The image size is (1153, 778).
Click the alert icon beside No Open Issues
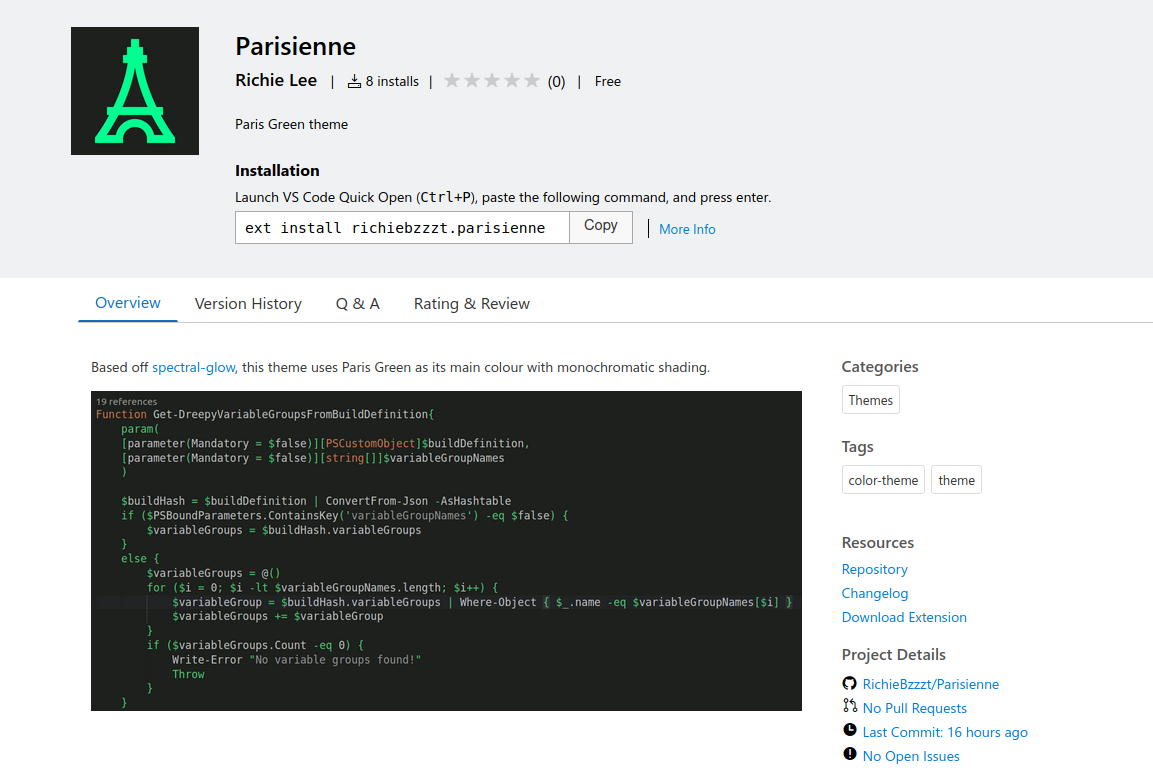pos(849,754)
